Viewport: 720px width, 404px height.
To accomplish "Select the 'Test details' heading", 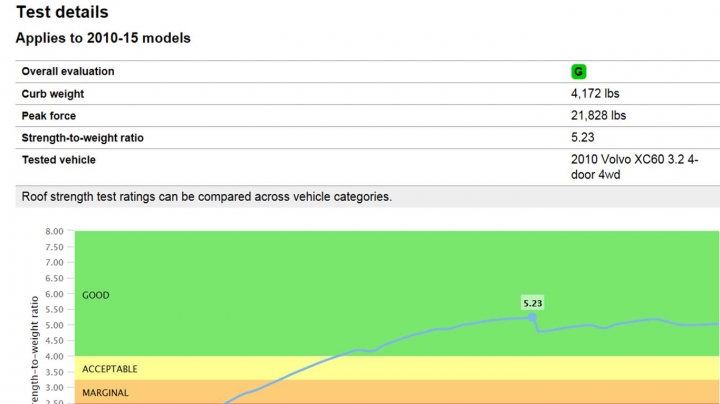I will point(62,12).
